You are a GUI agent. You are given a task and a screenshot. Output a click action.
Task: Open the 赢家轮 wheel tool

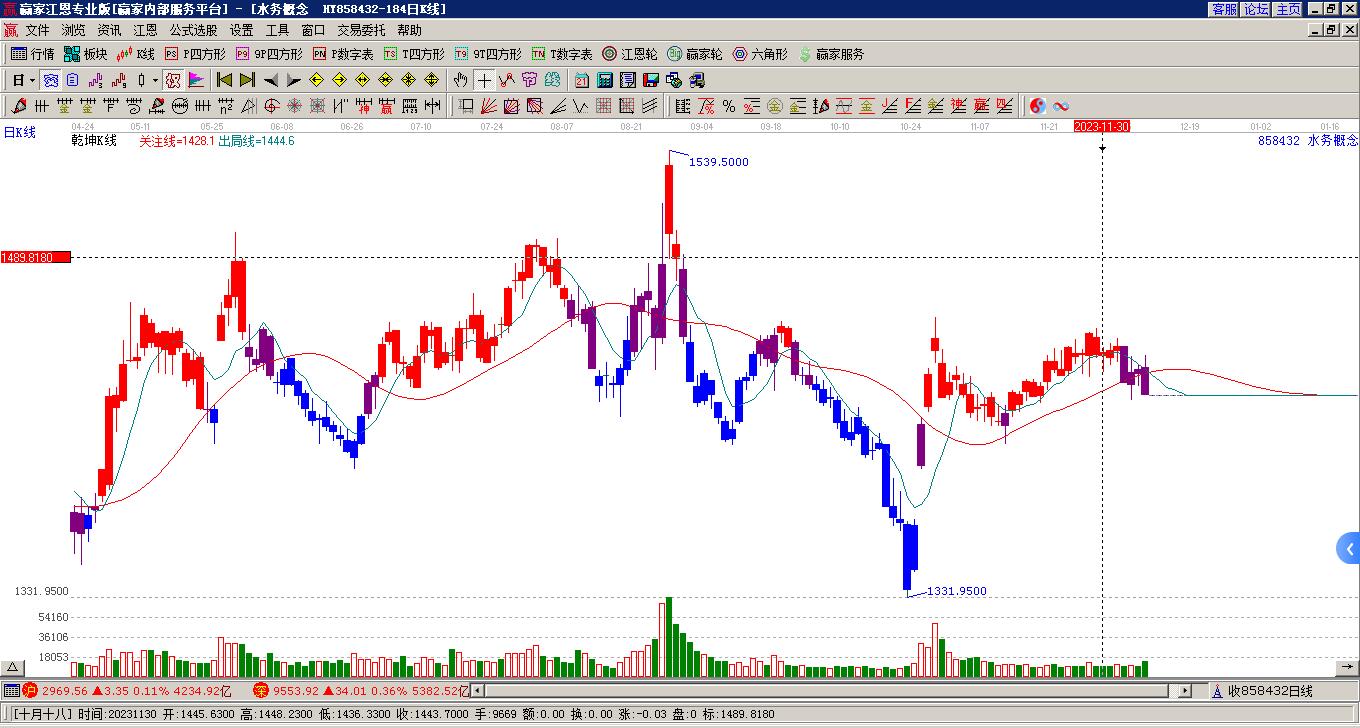pos(695,54)
